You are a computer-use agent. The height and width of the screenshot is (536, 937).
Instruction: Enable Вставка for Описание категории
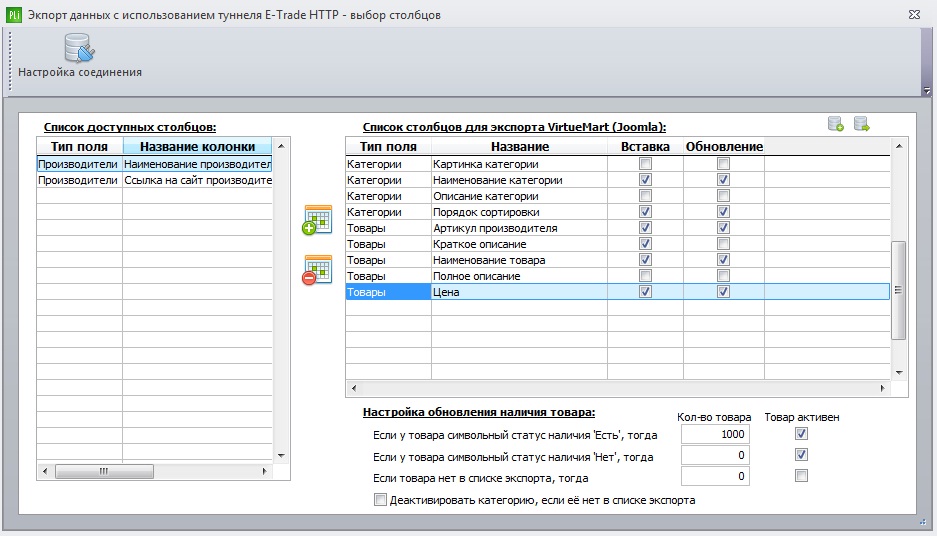click(x=645, y=196)
